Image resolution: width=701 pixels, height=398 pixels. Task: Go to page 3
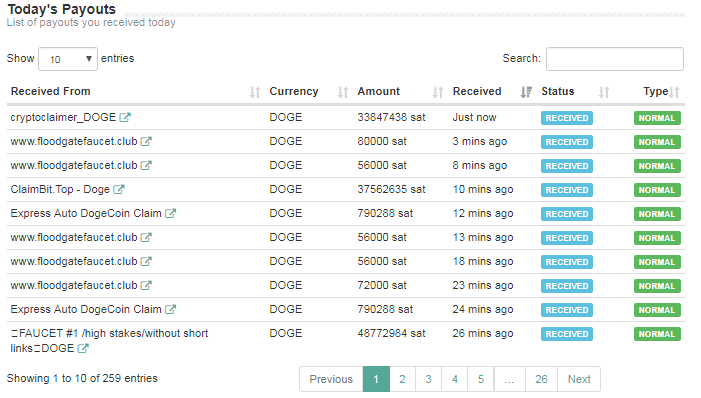pos(428,379)
